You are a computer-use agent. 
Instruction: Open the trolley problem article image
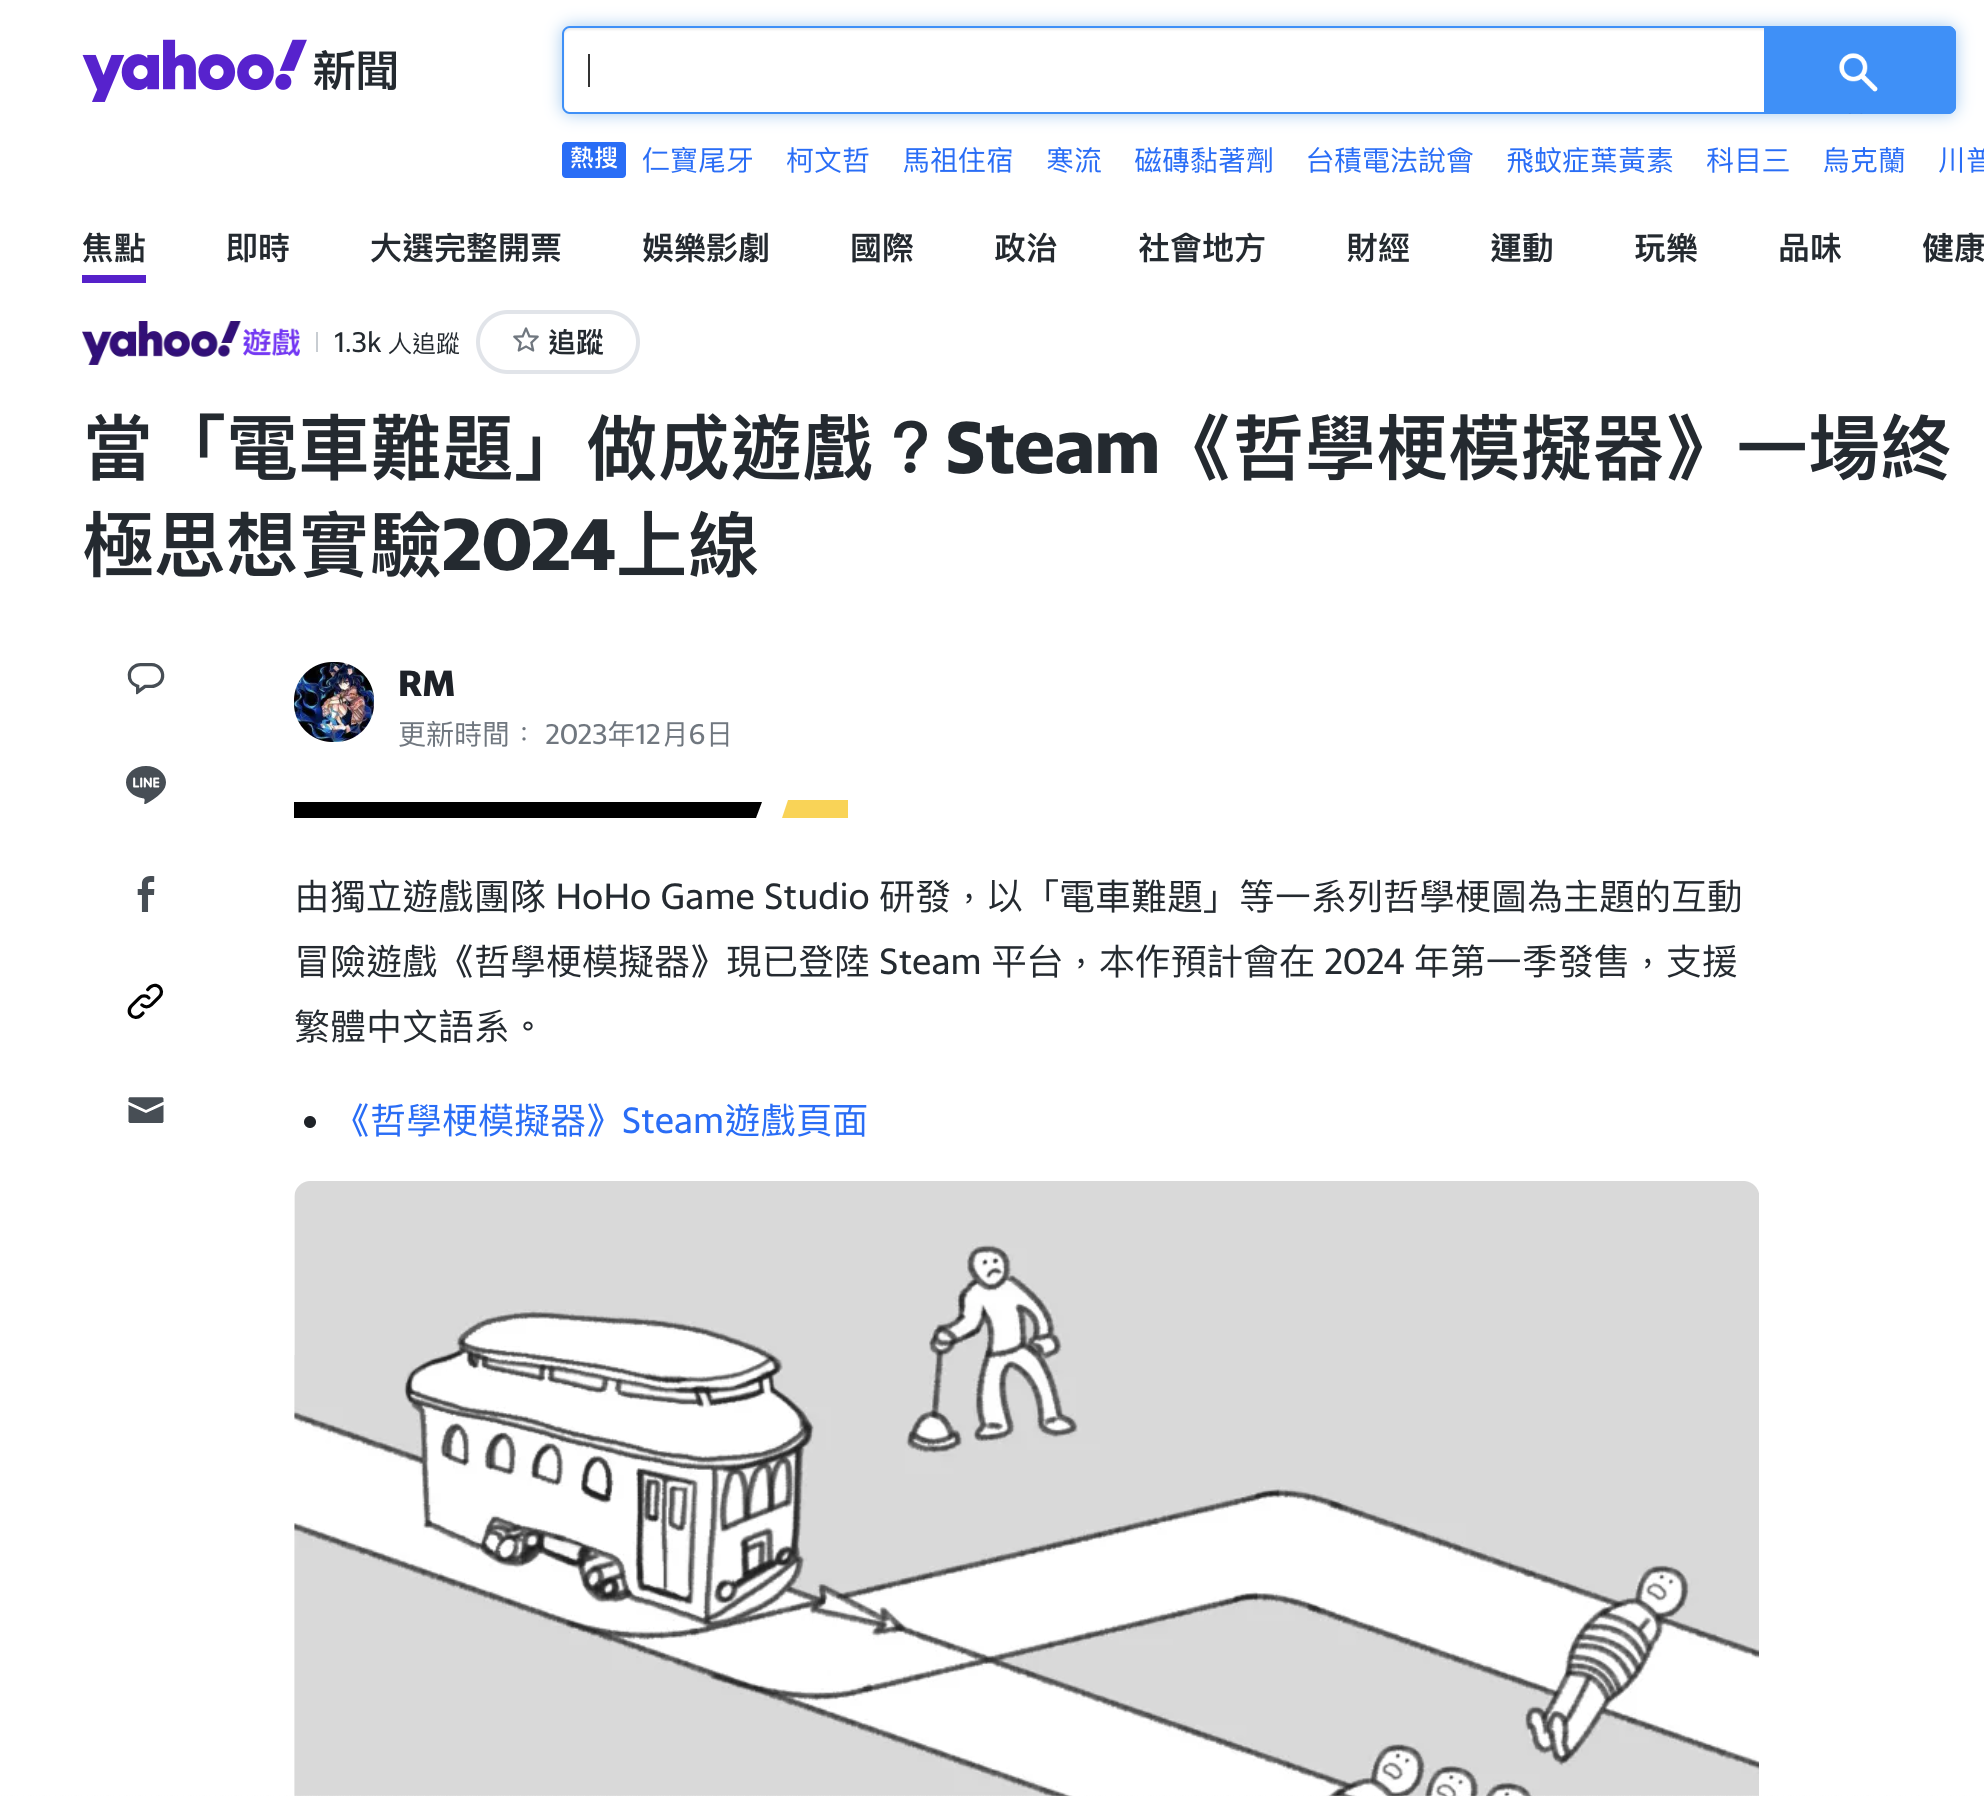tap(1026, 1488)
